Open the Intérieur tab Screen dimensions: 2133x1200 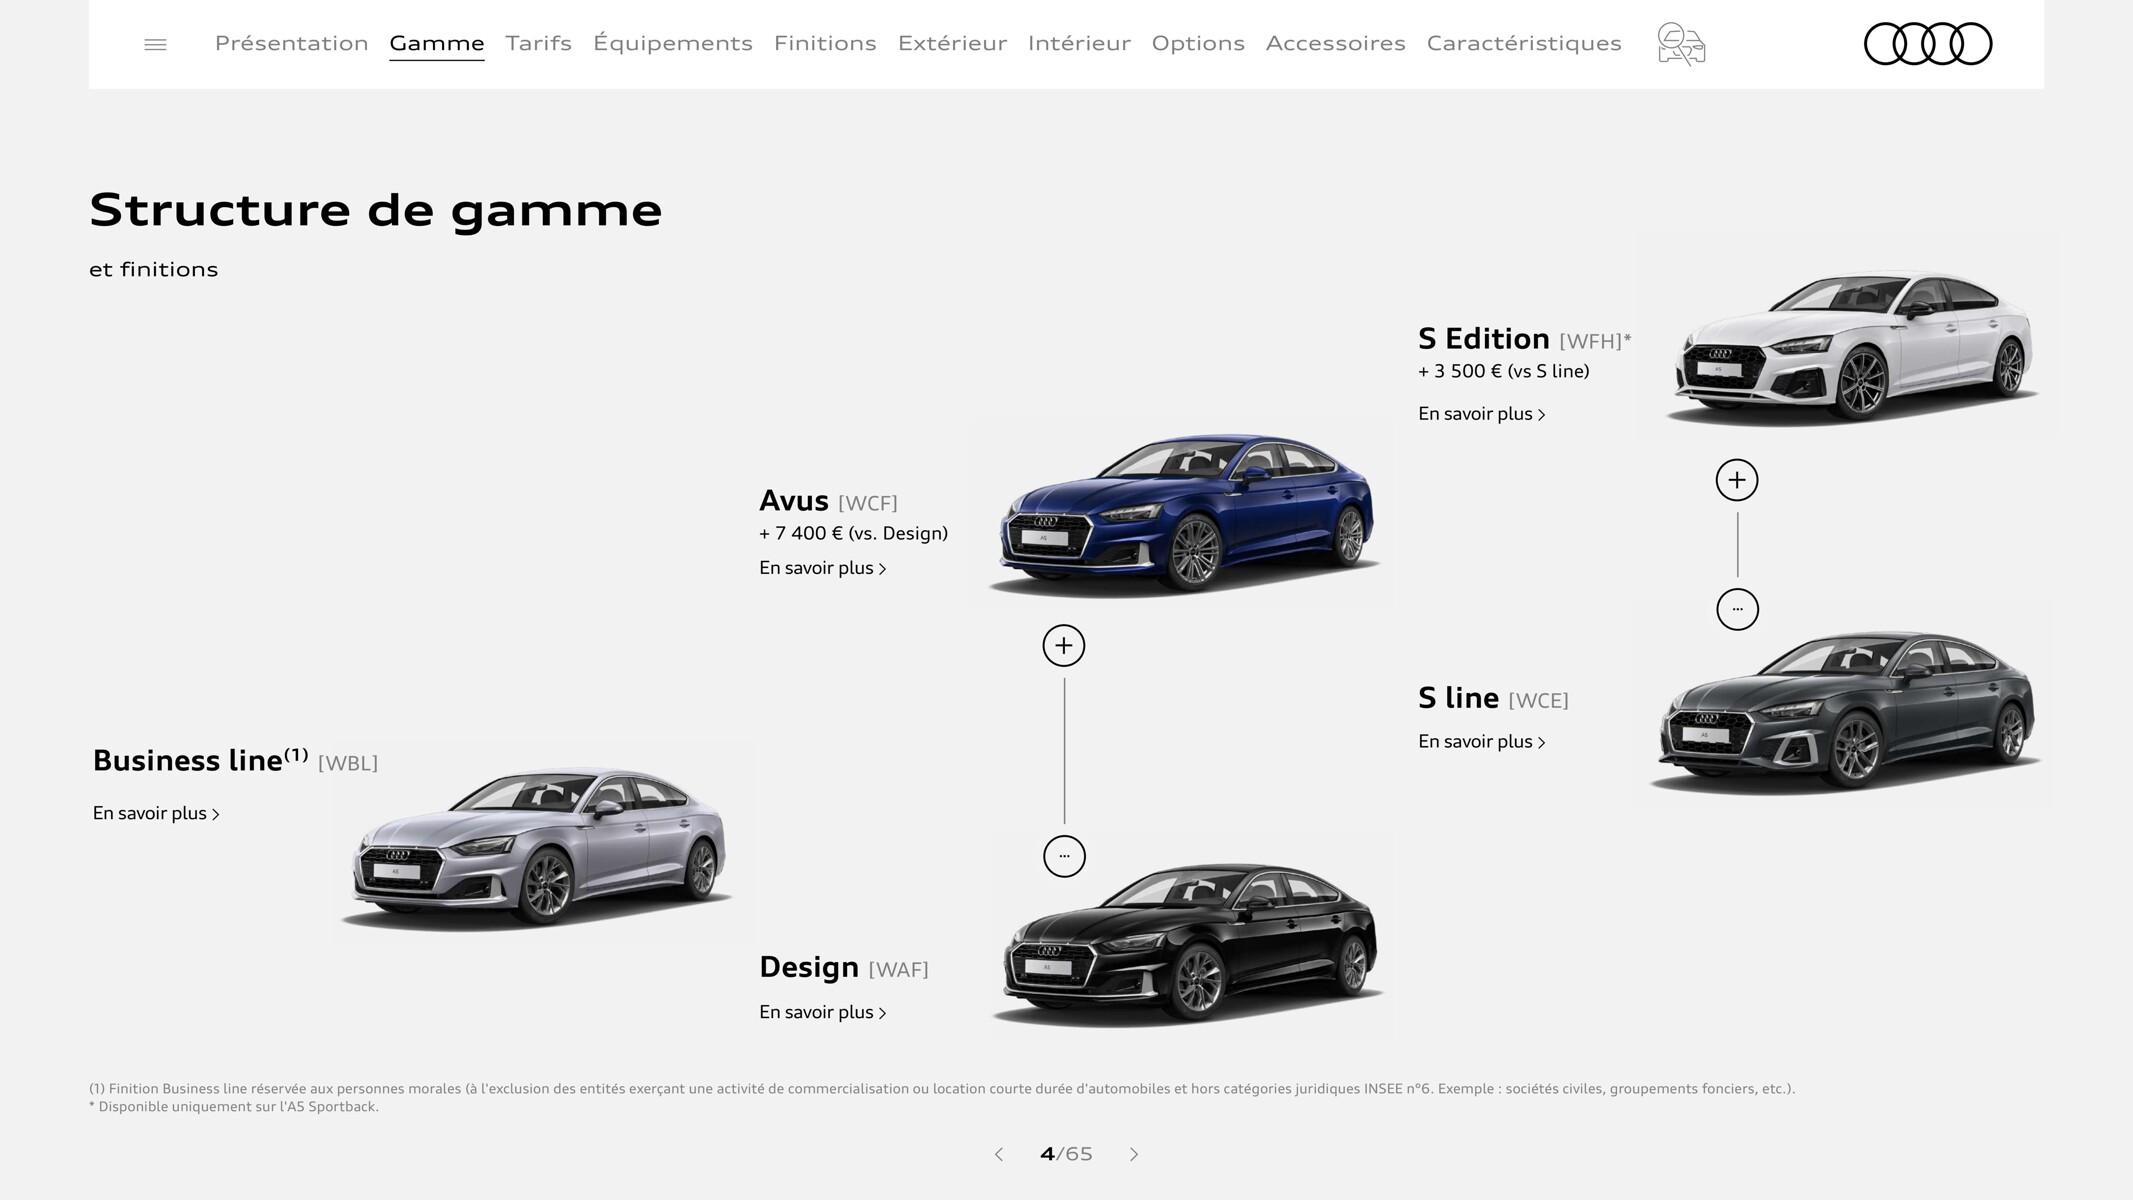click(x=1079, y=43)
